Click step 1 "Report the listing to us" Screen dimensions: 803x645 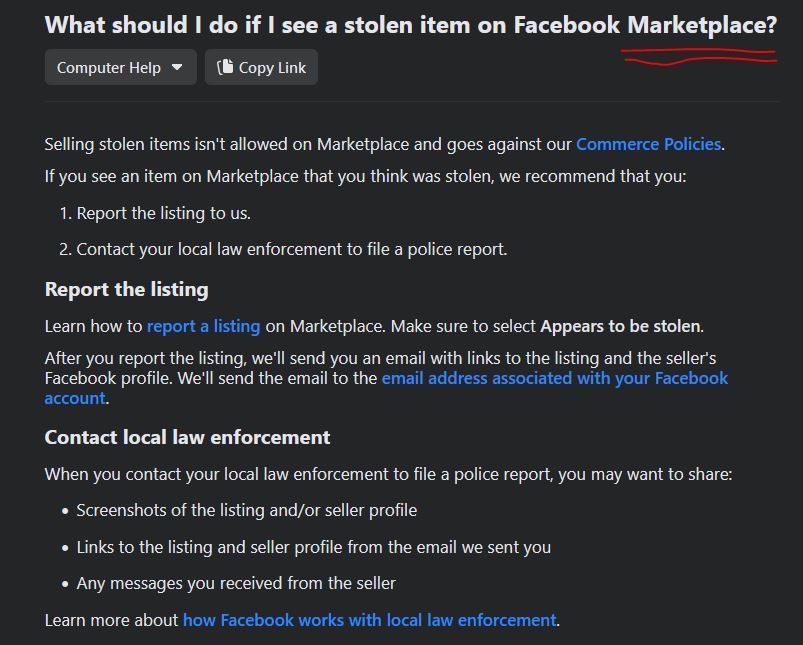[x=163, y=213]
